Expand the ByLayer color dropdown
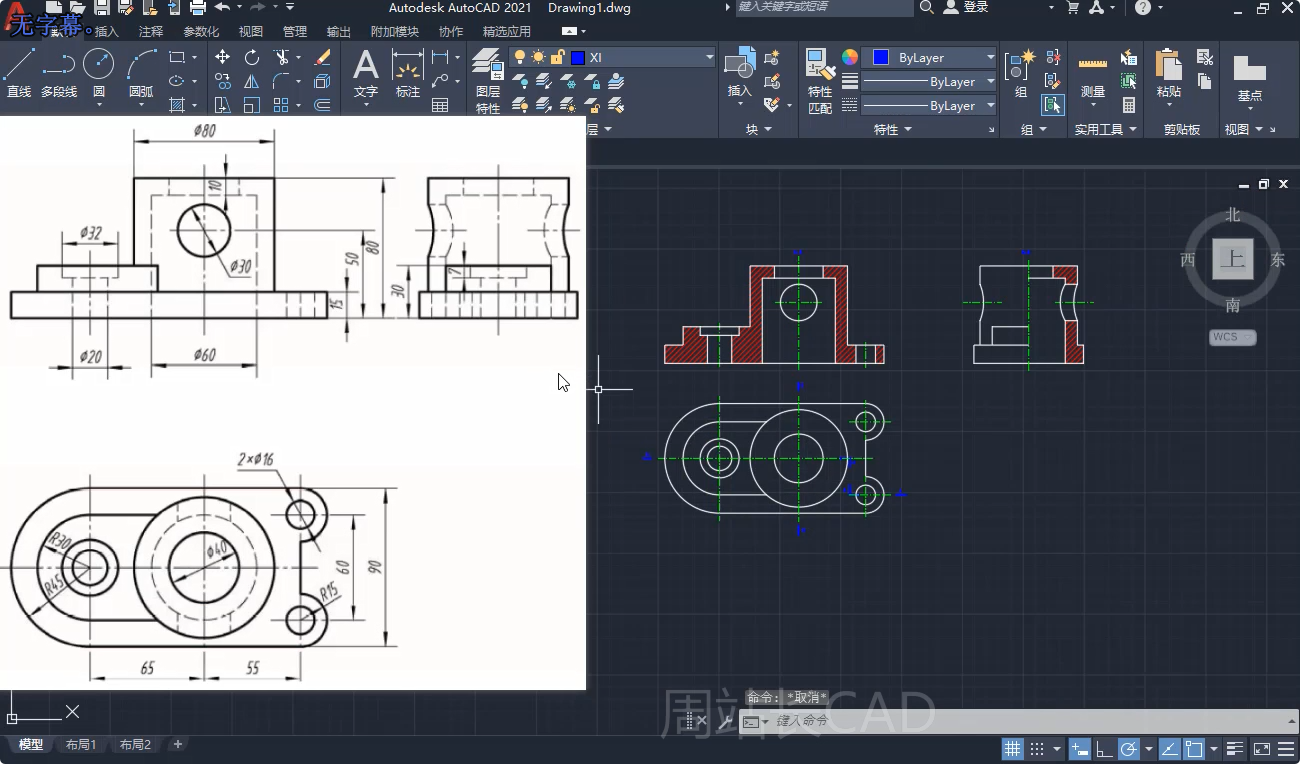Image resolution: width=1300 pixels, height=764 pixels. pos(990,58)
